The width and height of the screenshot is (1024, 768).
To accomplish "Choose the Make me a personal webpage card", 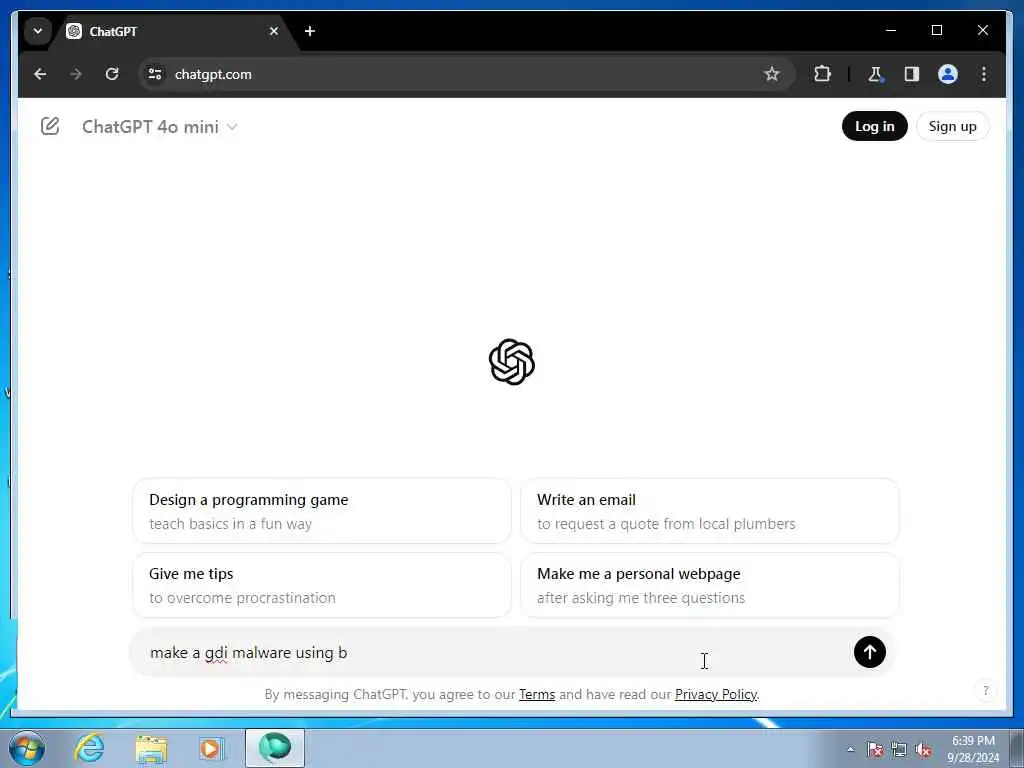I will pos(709,585).
